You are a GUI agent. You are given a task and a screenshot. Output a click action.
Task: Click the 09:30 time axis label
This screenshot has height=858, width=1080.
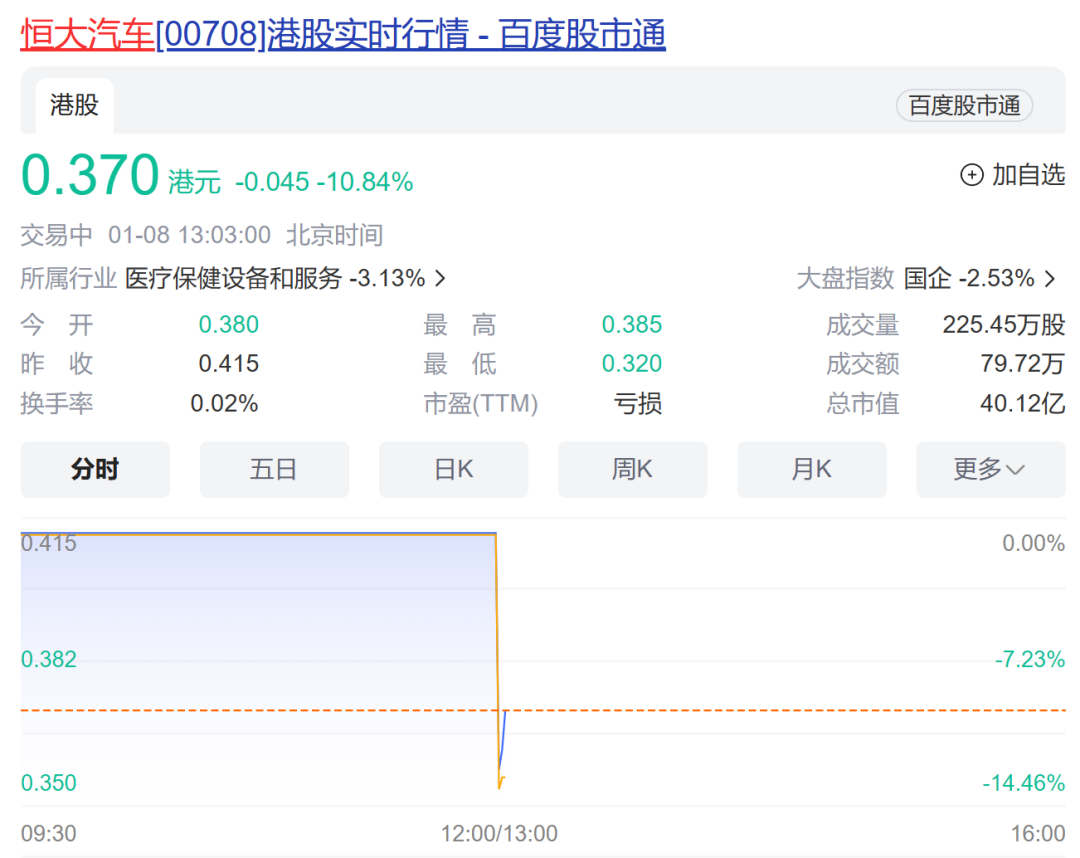(48, 834)
